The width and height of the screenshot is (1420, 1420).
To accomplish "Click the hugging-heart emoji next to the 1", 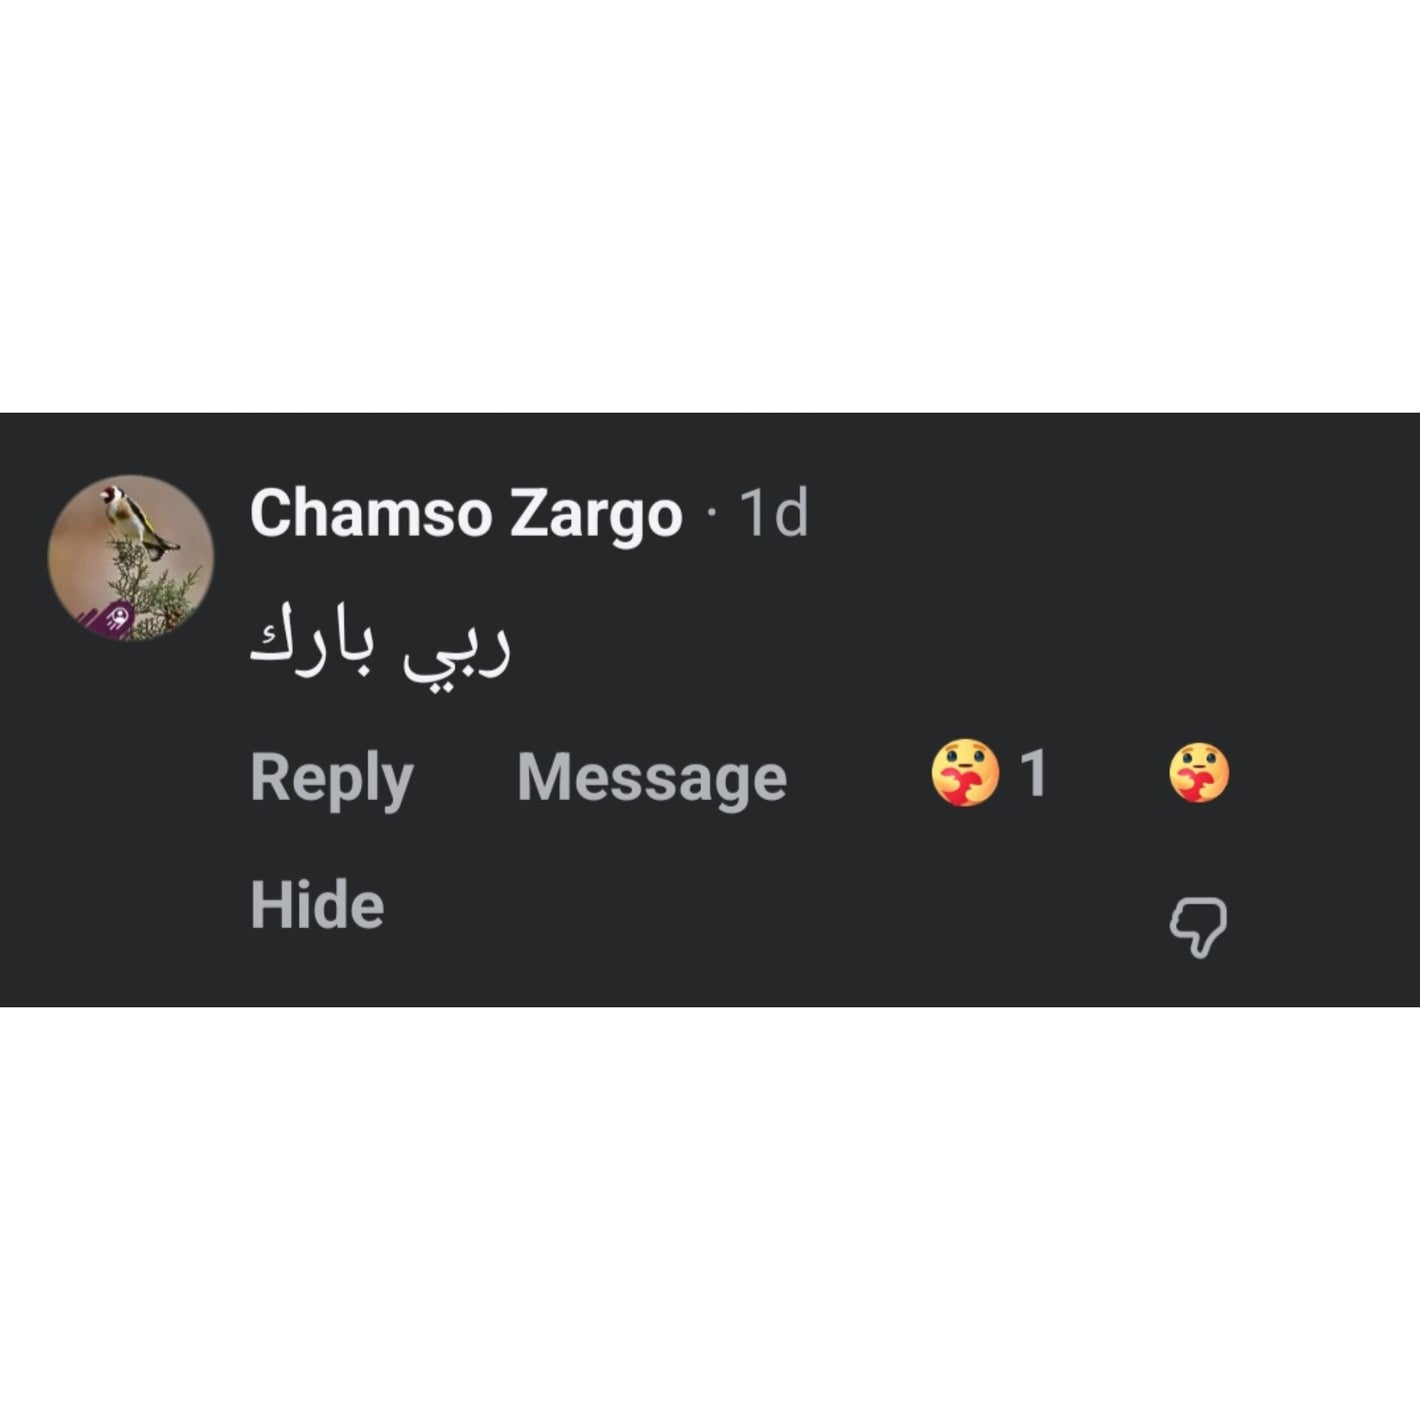I will (x=964, y=773).
